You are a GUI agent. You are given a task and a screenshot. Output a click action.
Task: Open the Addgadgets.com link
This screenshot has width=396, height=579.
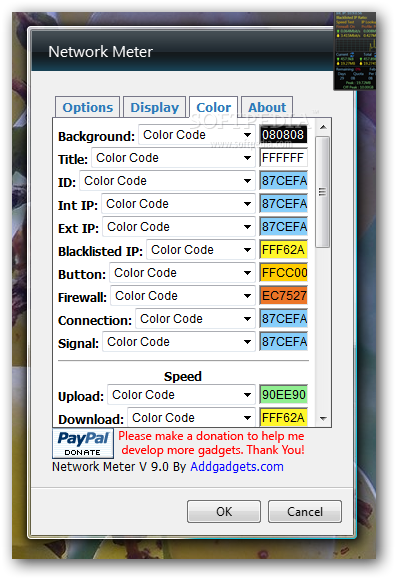tap(237, 467)
